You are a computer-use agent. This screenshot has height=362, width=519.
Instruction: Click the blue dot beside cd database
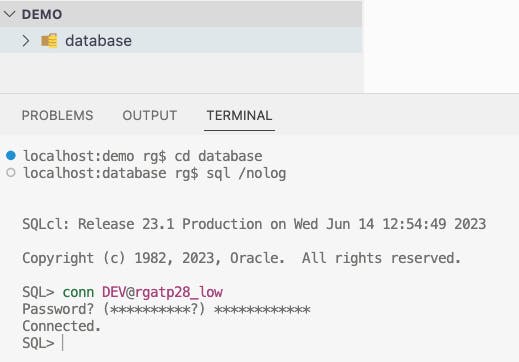(x=11, y=155)
